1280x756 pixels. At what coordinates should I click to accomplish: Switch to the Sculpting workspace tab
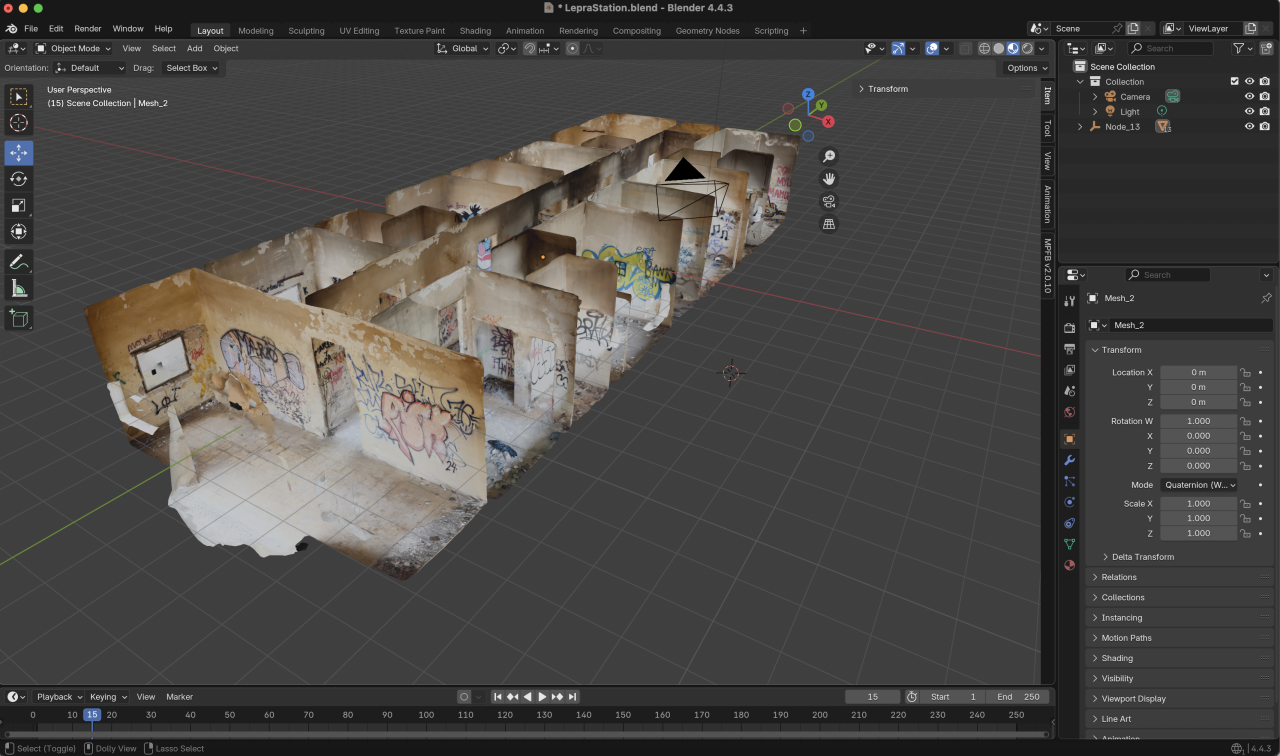coord(306,30)
